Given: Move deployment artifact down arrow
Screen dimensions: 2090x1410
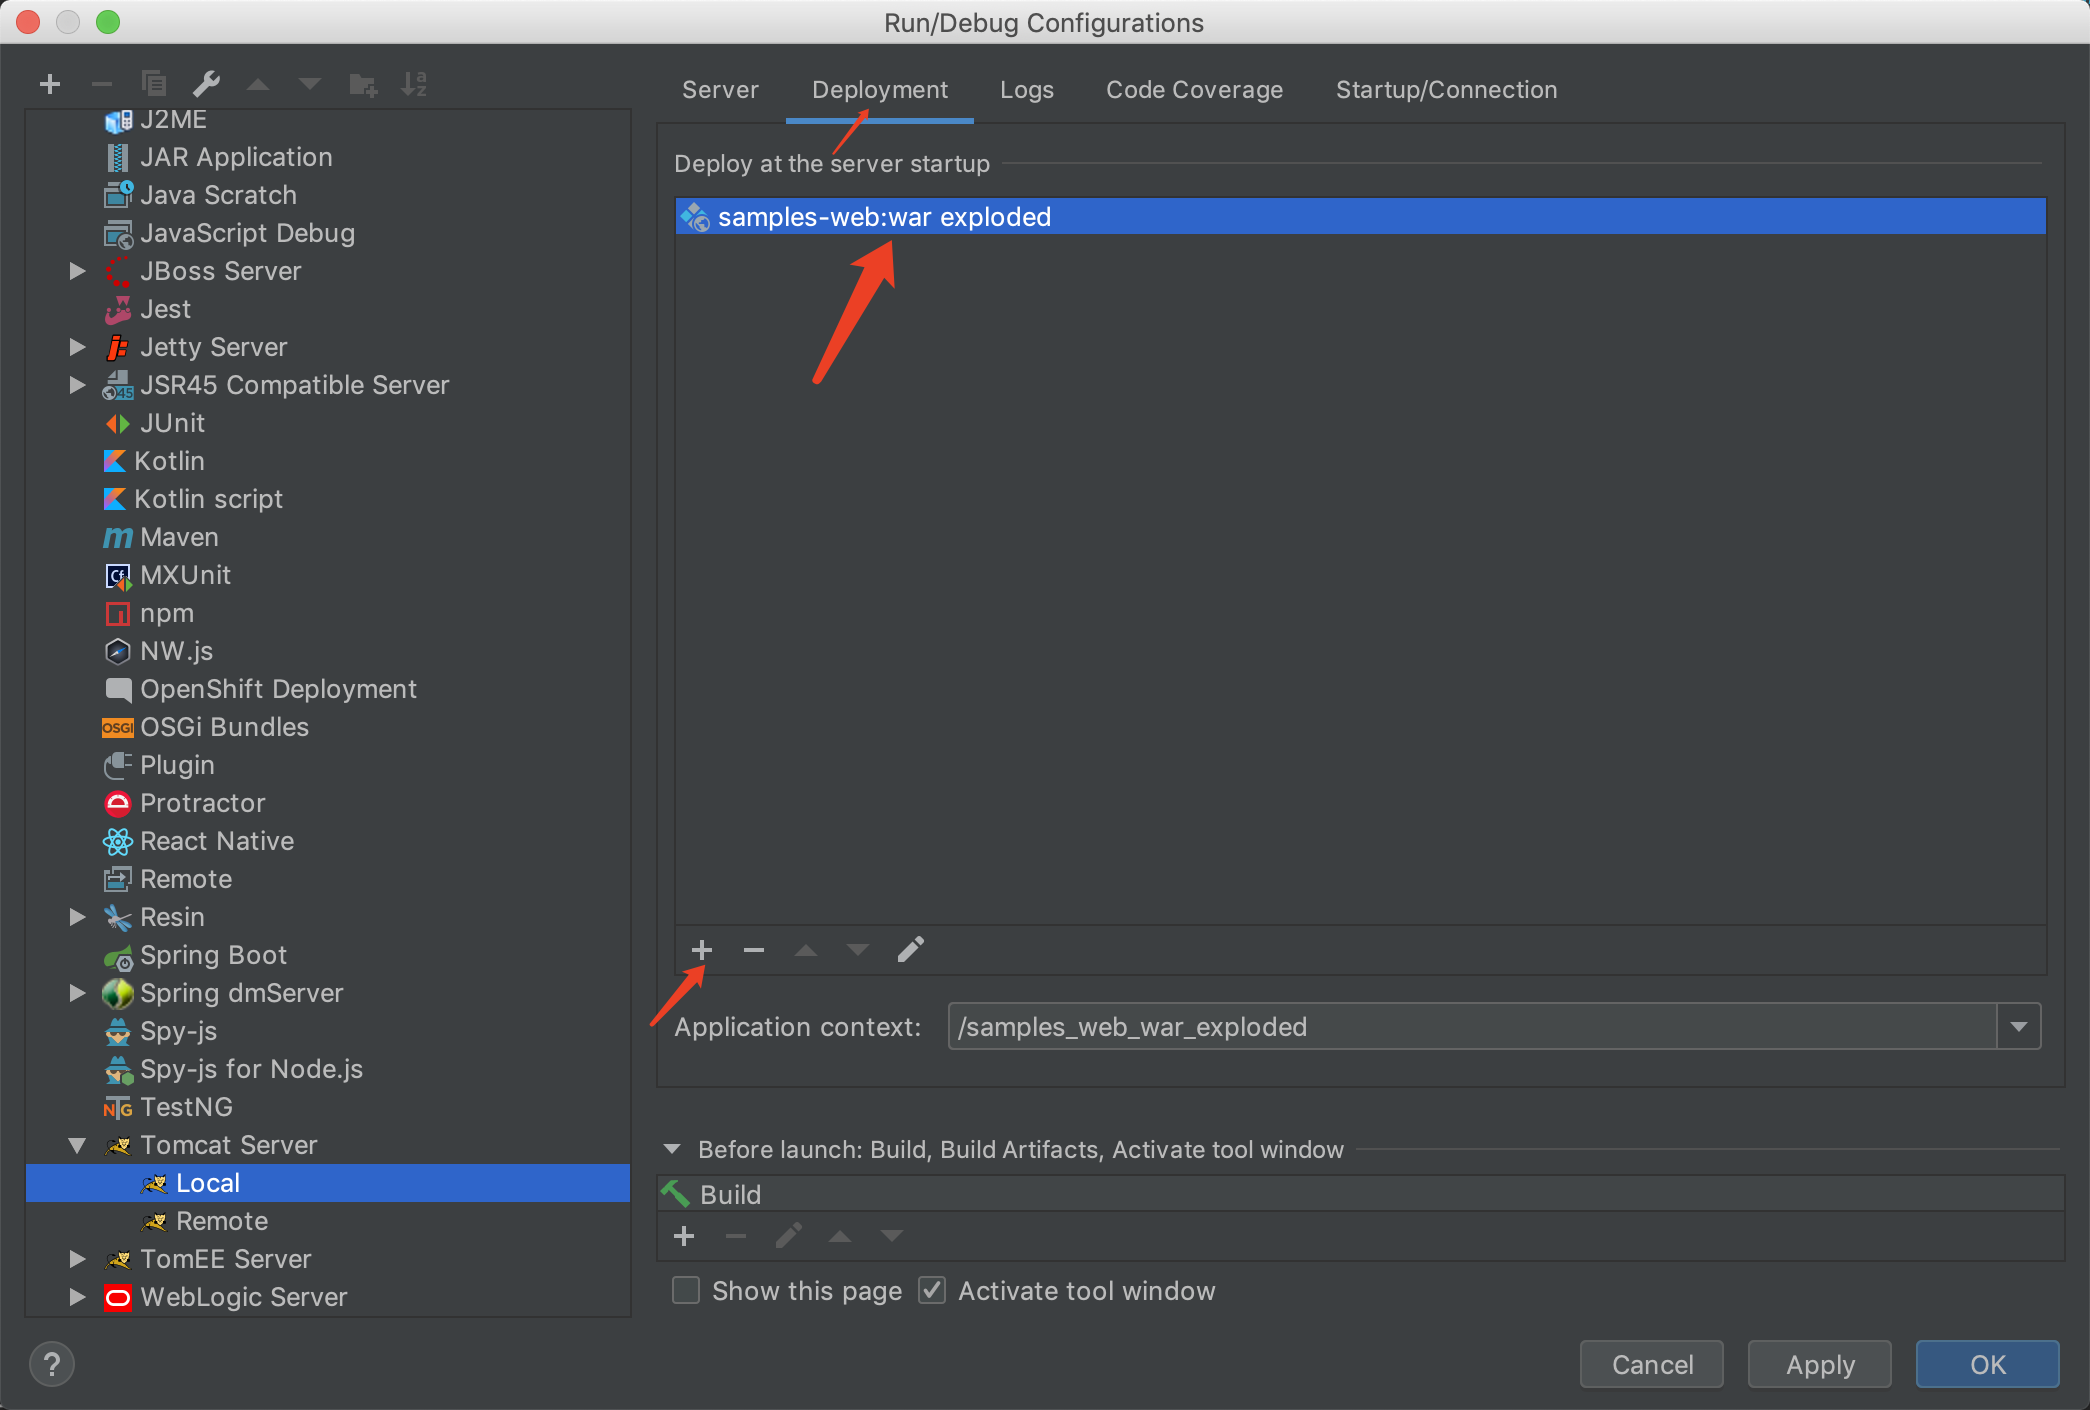Looking at the screenshot, I should 858,950.
